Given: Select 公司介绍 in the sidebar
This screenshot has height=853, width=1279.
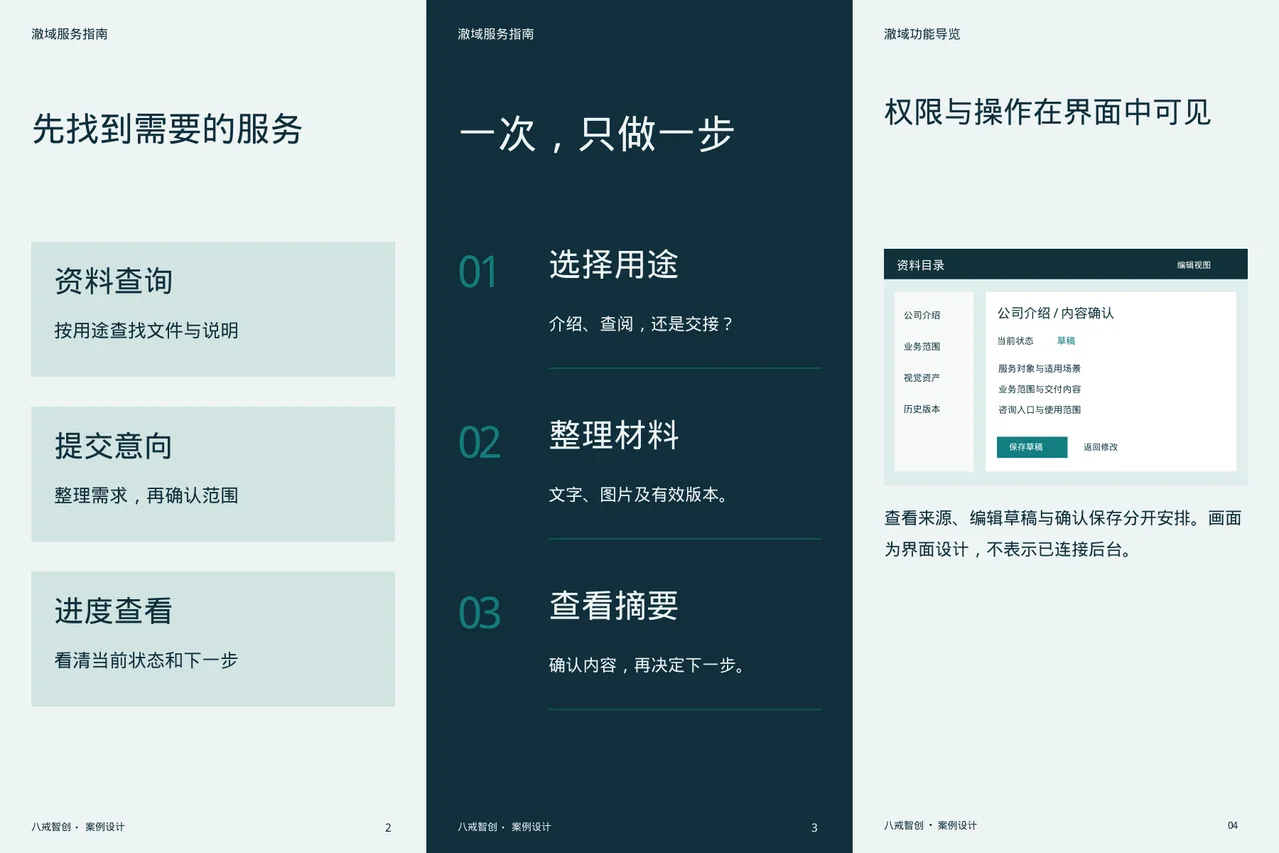Looking at the screenshot, I should pos(922,315).
